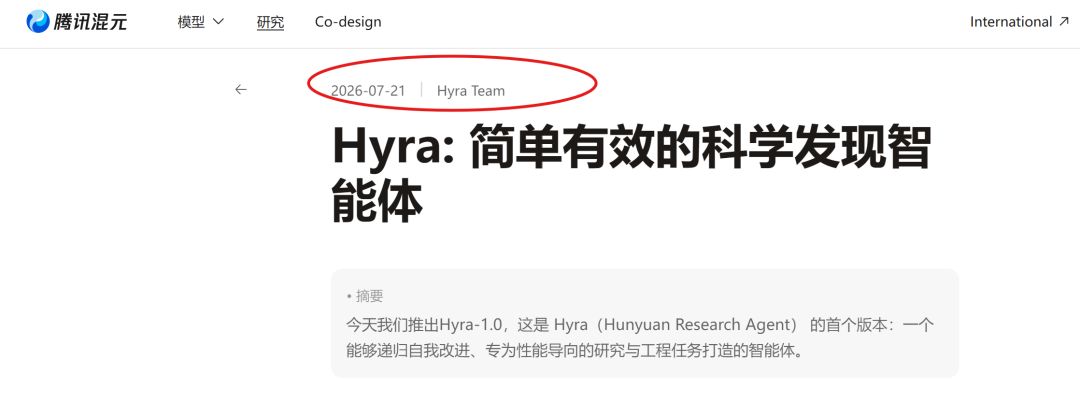Click the 摘要 label in the summary box

click(x=369, y=296)
